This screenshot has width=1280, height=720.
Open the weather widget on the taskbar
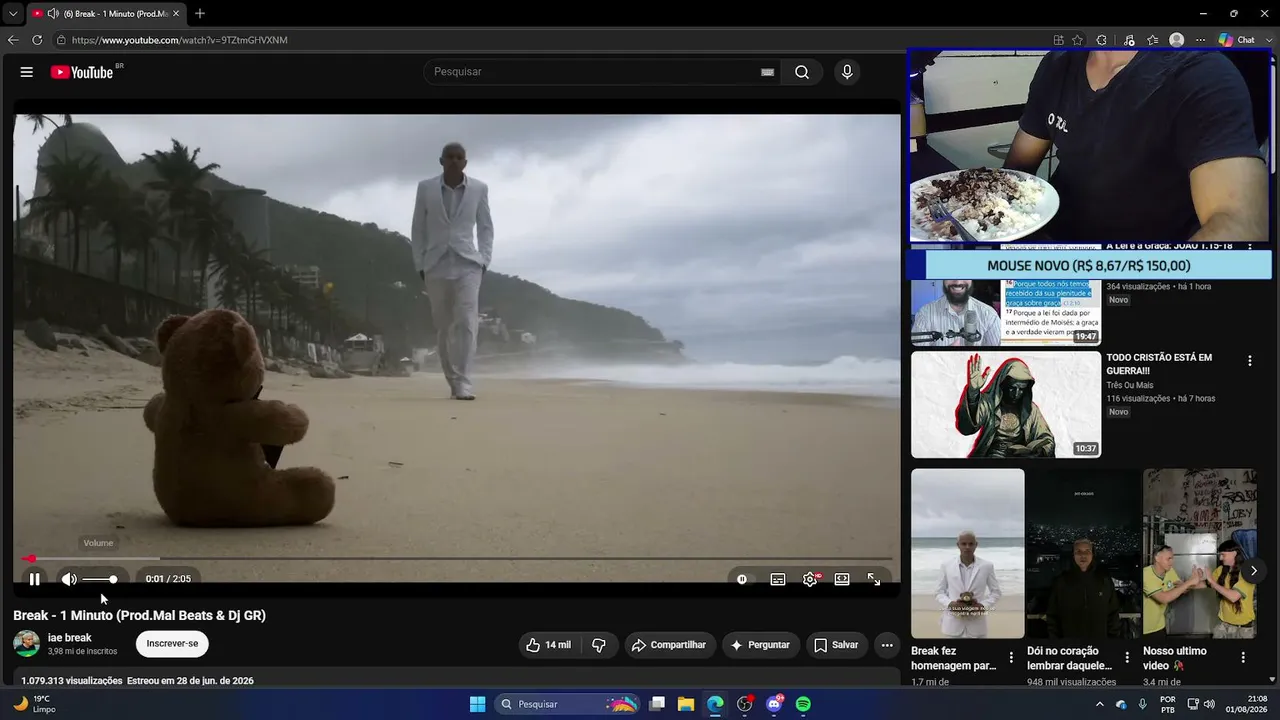tap(34, 704)
